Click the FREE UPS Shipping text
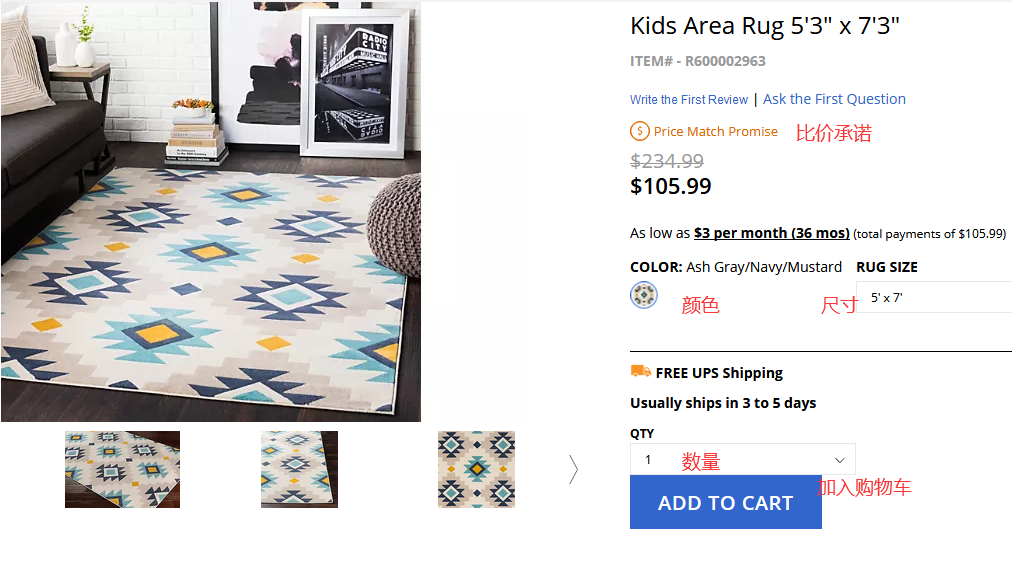The image size is (1012, 562). coord(719,373)
